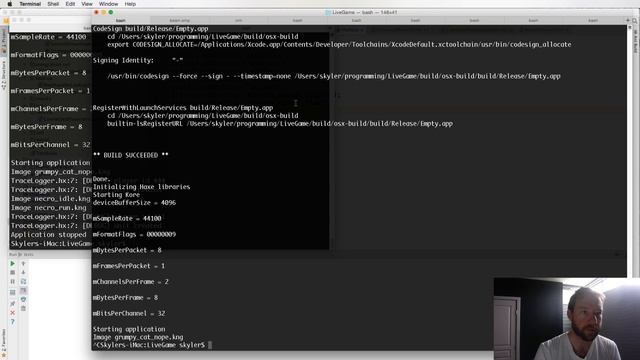Viewport: 640px width, 360px height.
Task: Click the print icon in Run console toolbar
Action: [23, 299]
